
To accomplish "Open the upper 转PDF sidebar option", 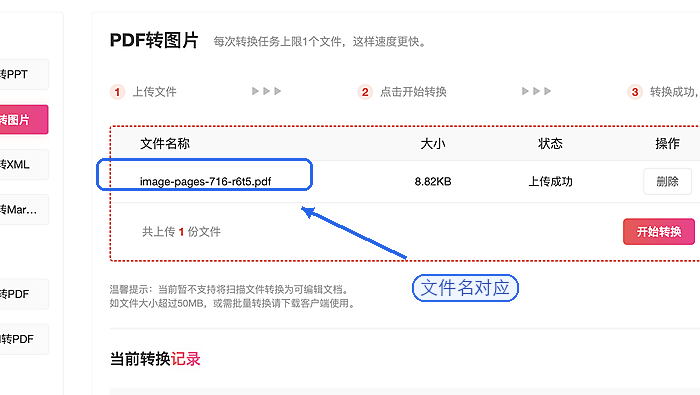I will (x=23, y=294).
